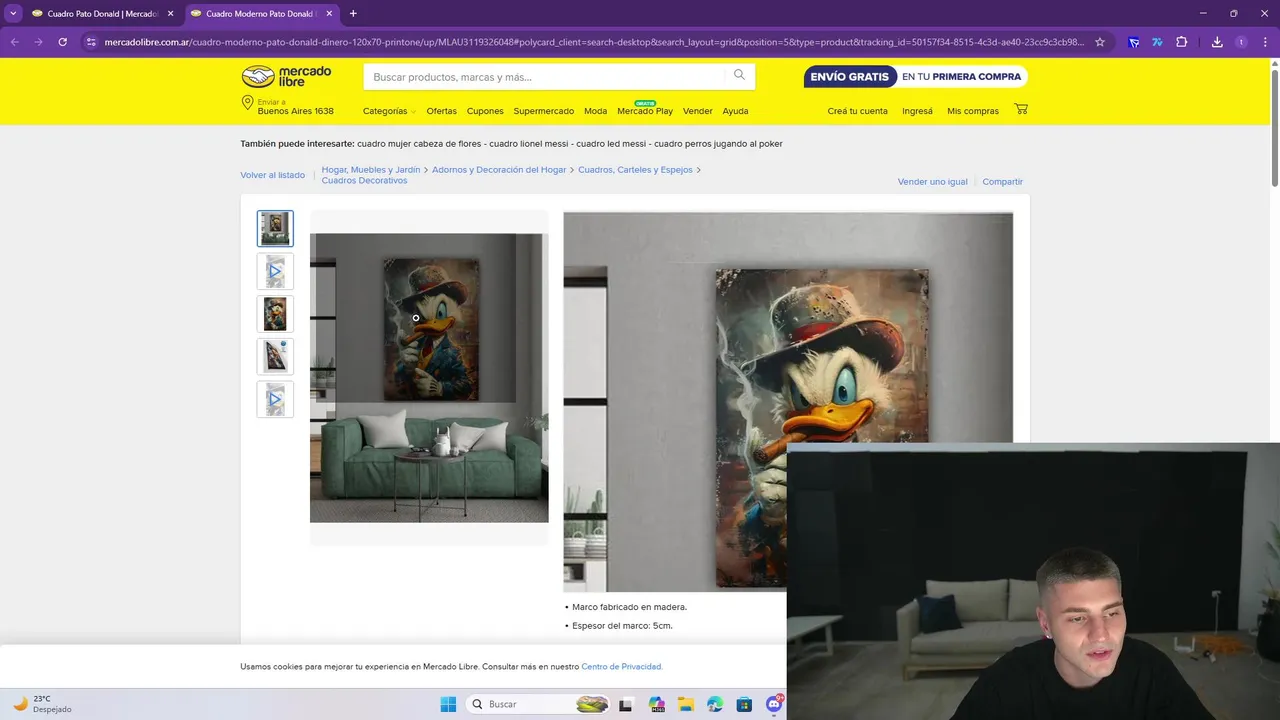Click the 7v extension icon

[x=1157, y=42]
